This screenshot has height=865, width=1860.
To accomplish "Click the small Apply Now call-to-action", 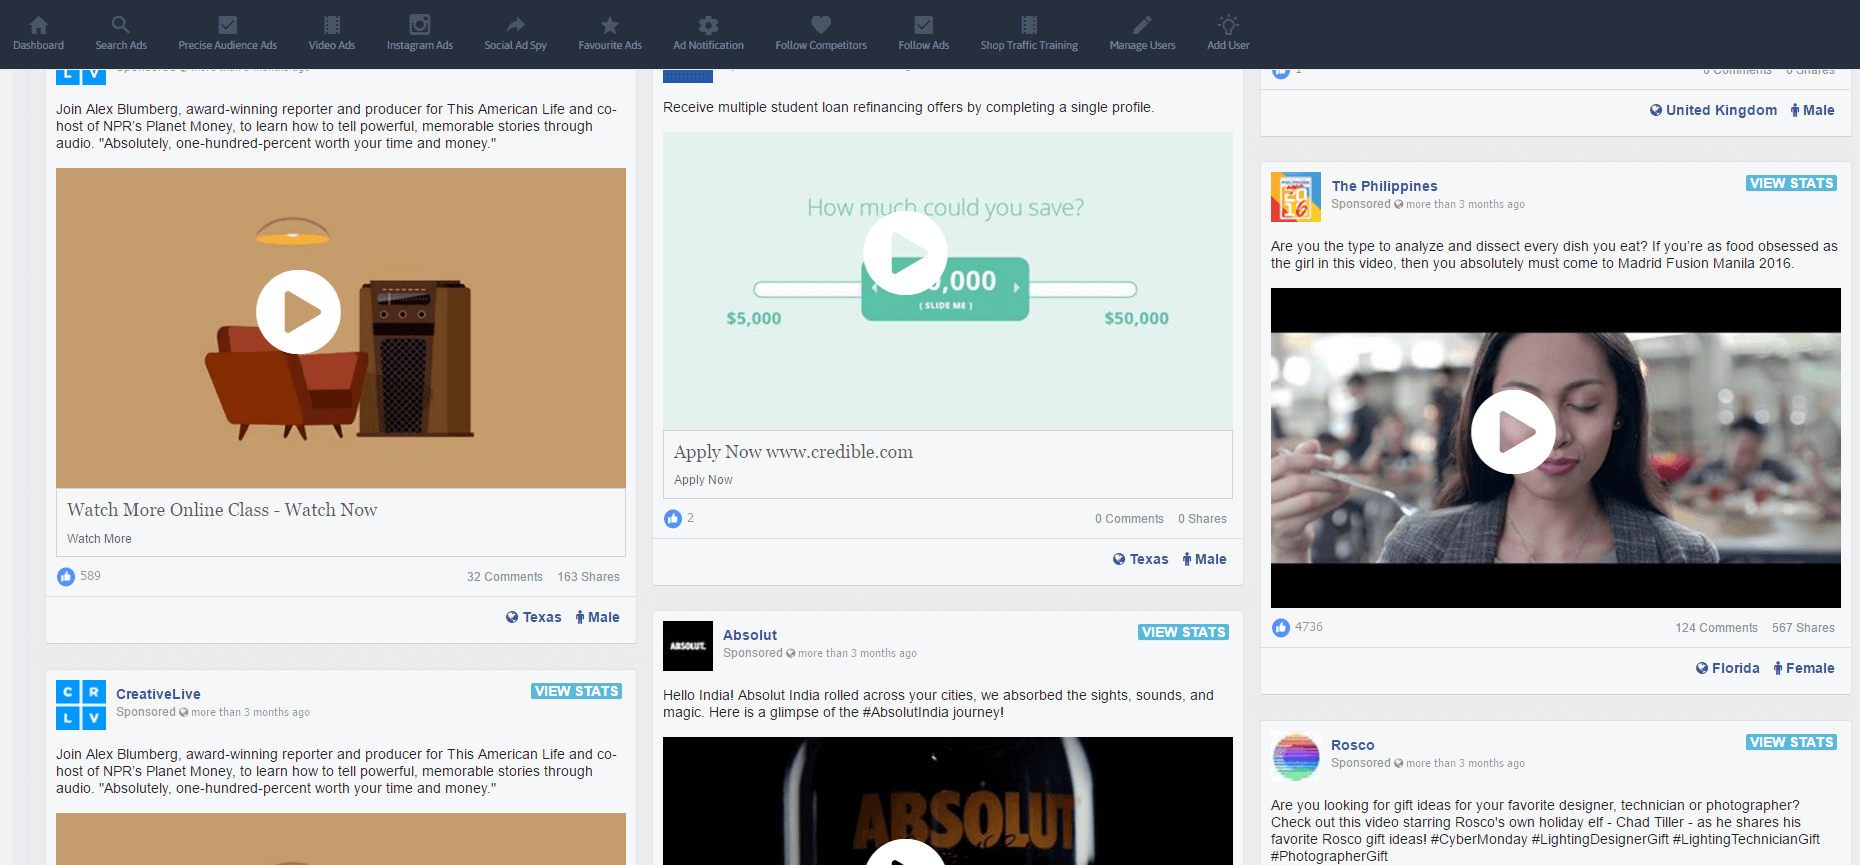I will tap(703, 480).
